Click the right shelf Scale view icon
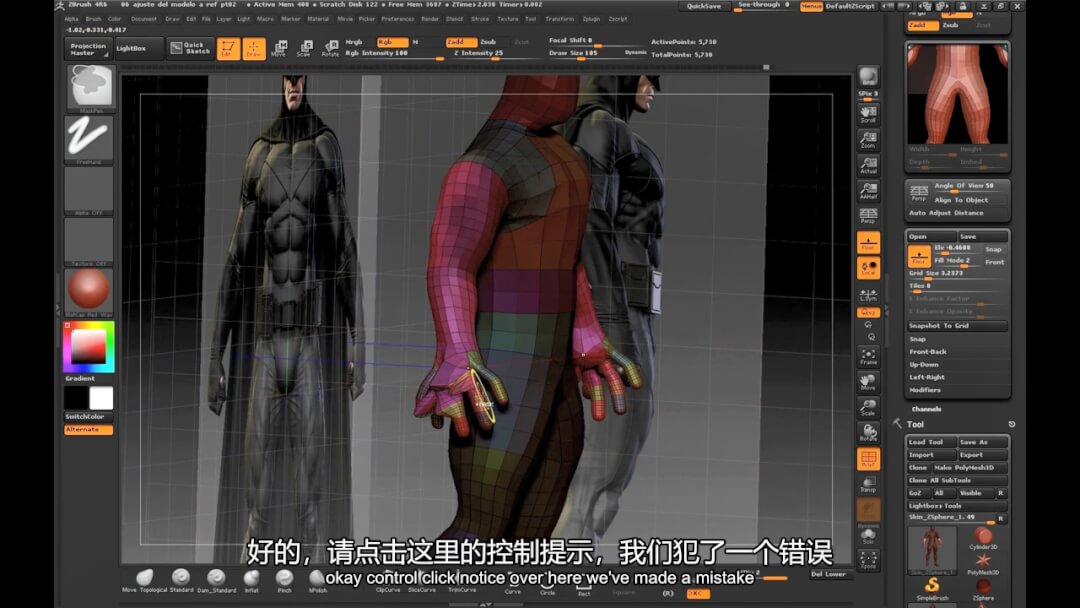 pyautogui.click(x=868, y=408)
